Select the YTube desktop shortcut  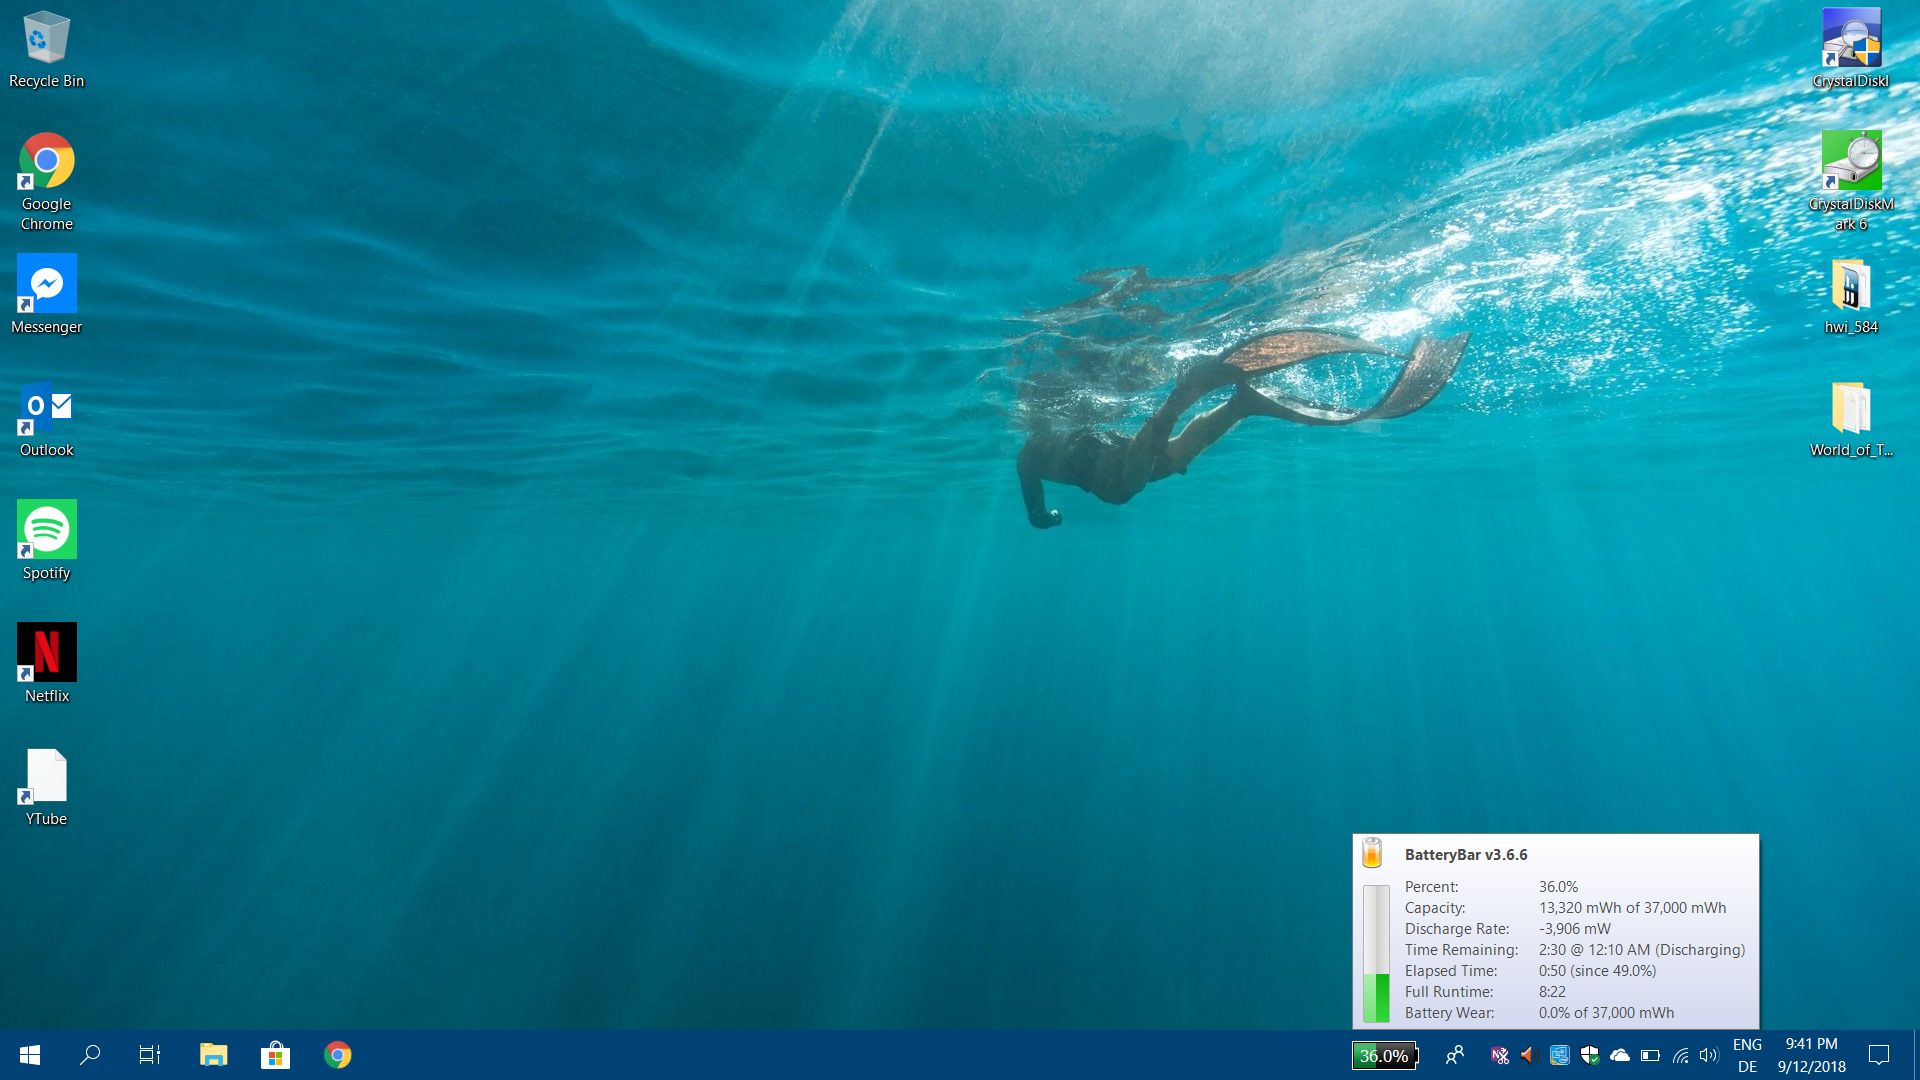pos(46,786)
